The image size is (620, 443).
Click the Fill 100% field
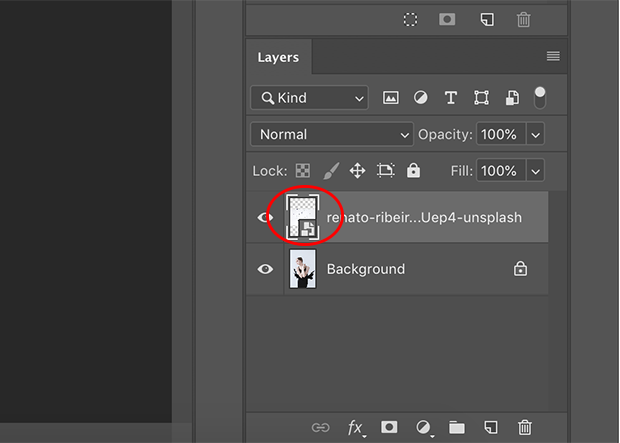click(x=501, y=171)
